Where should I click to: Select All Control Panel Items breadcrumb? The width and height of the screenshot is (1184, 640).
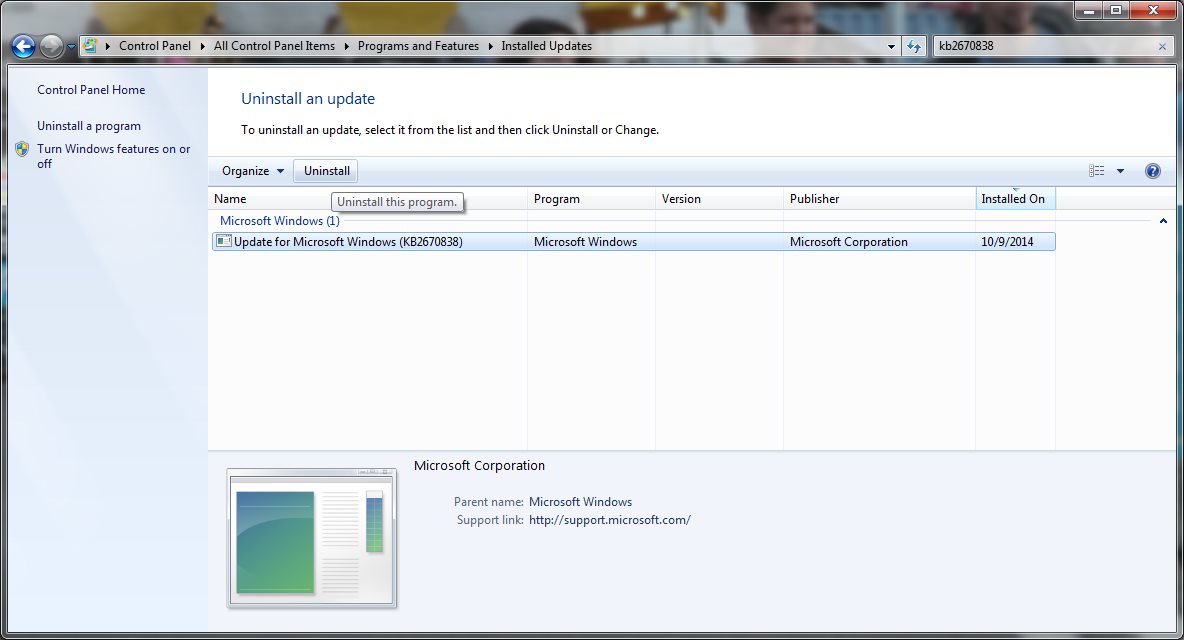click(x=274, y=46)
